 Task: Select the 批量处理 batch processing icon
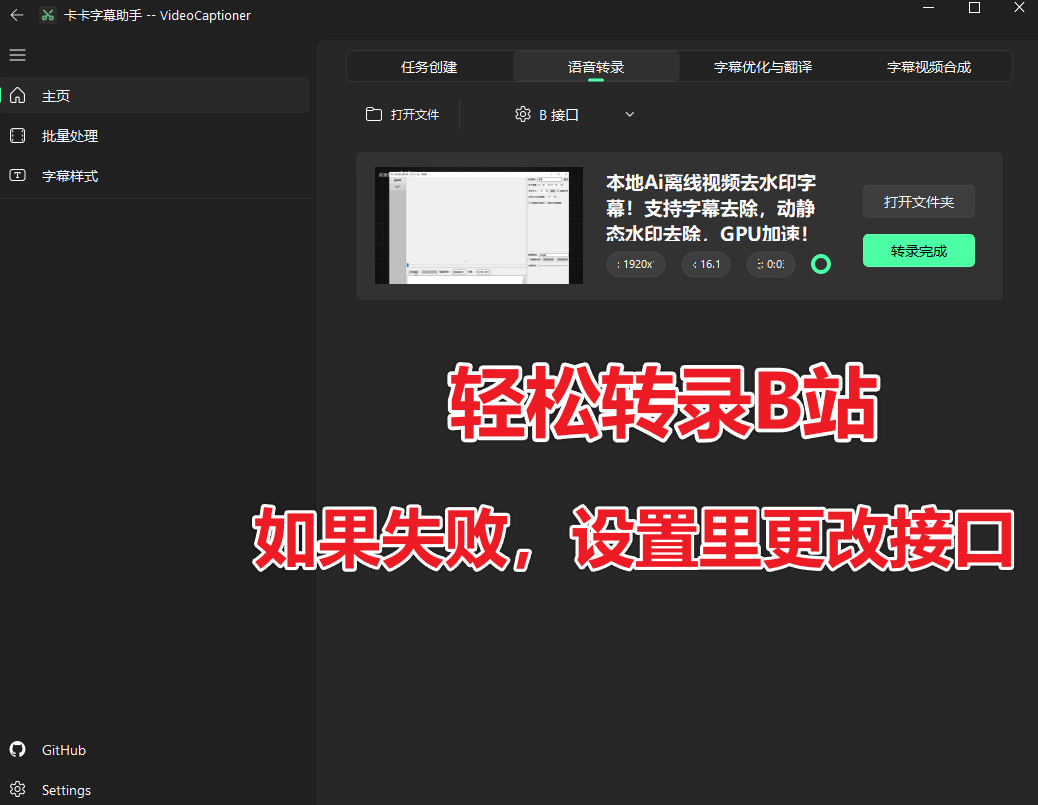click(17, 135)
